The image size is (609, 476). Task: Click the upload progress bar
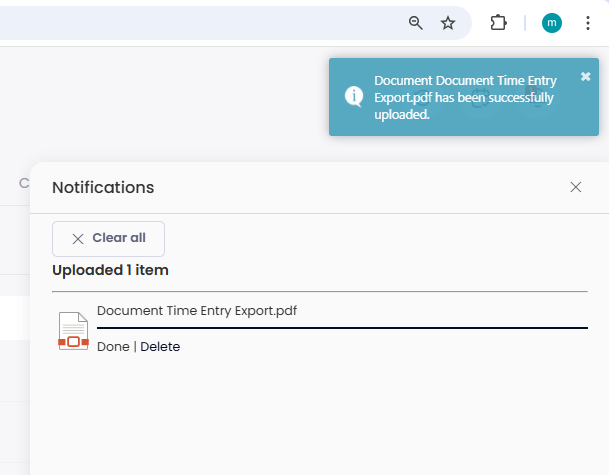pyautogui.click(x=342, y=327)
